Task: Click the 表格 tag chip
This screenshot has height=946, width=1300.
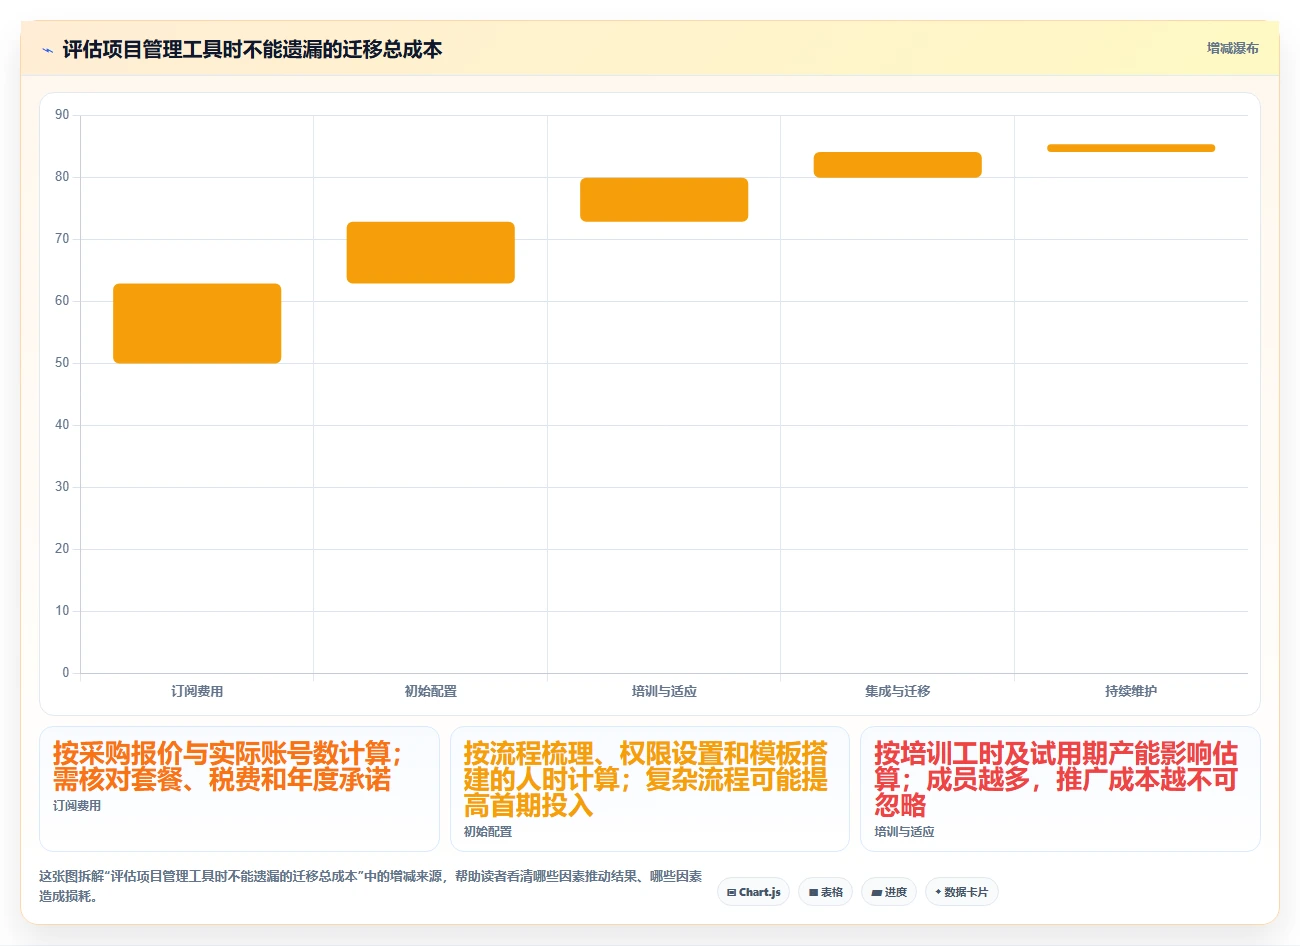Action: 825,892
